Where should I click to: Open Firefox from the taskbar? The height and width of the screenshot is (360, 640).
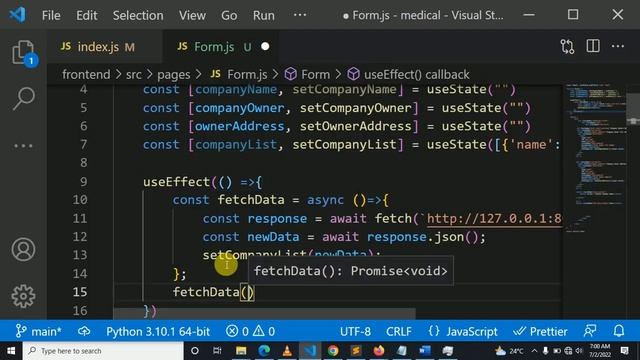coord(379,351)
